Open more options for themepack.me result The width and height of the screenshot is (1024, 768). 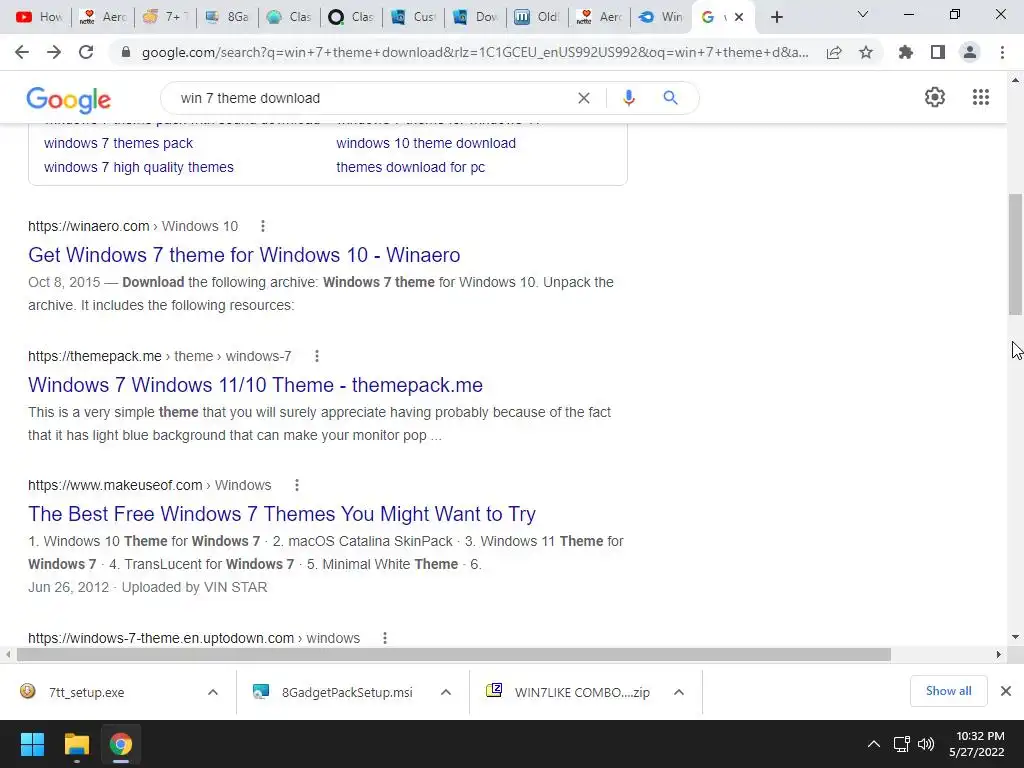(317, 356)
